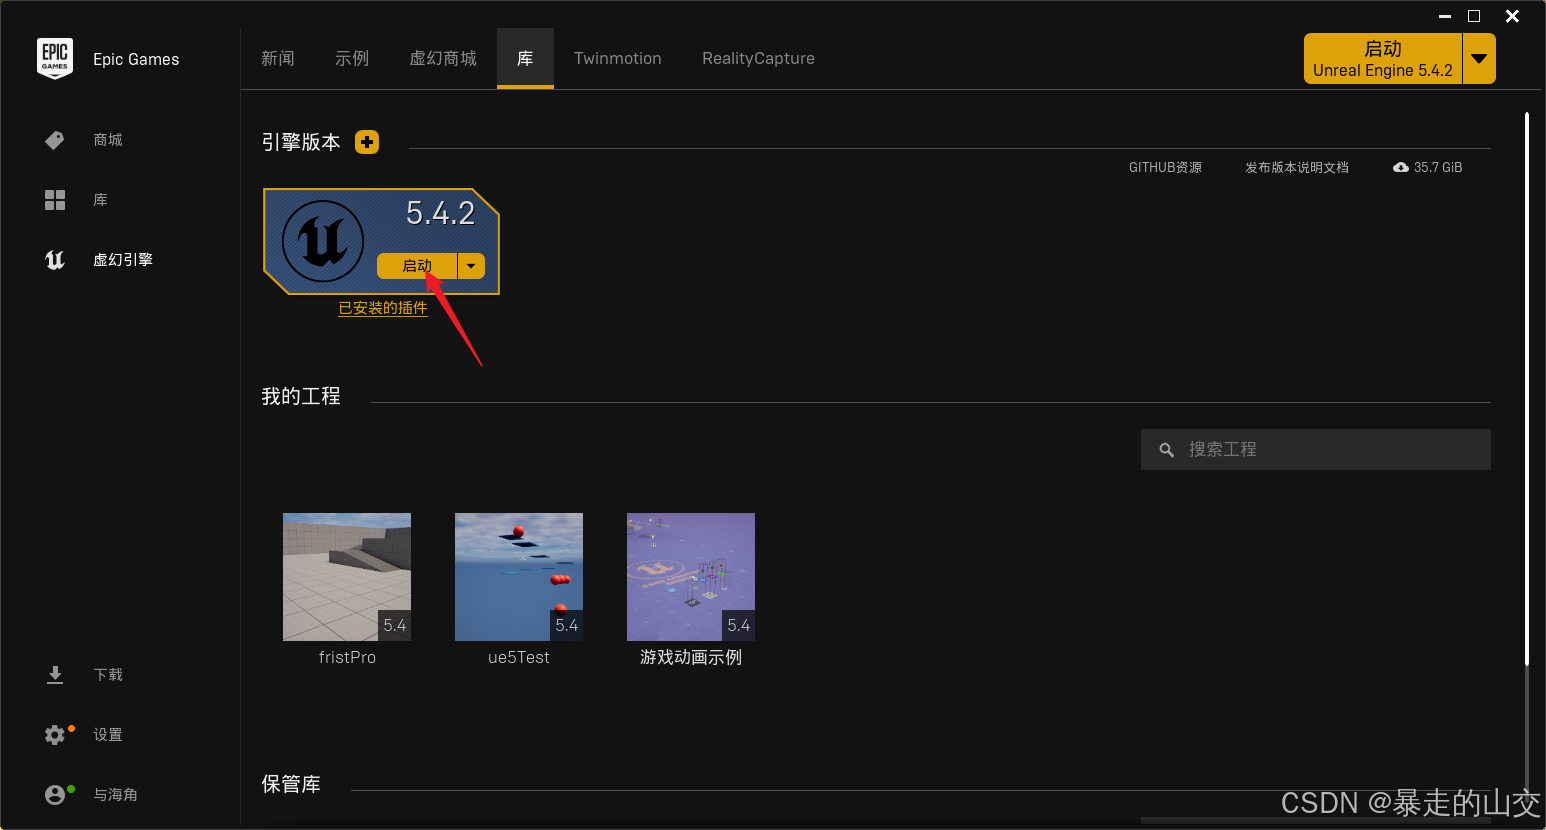Select the Unreal Engine sidebar icon

coord(55,260)
